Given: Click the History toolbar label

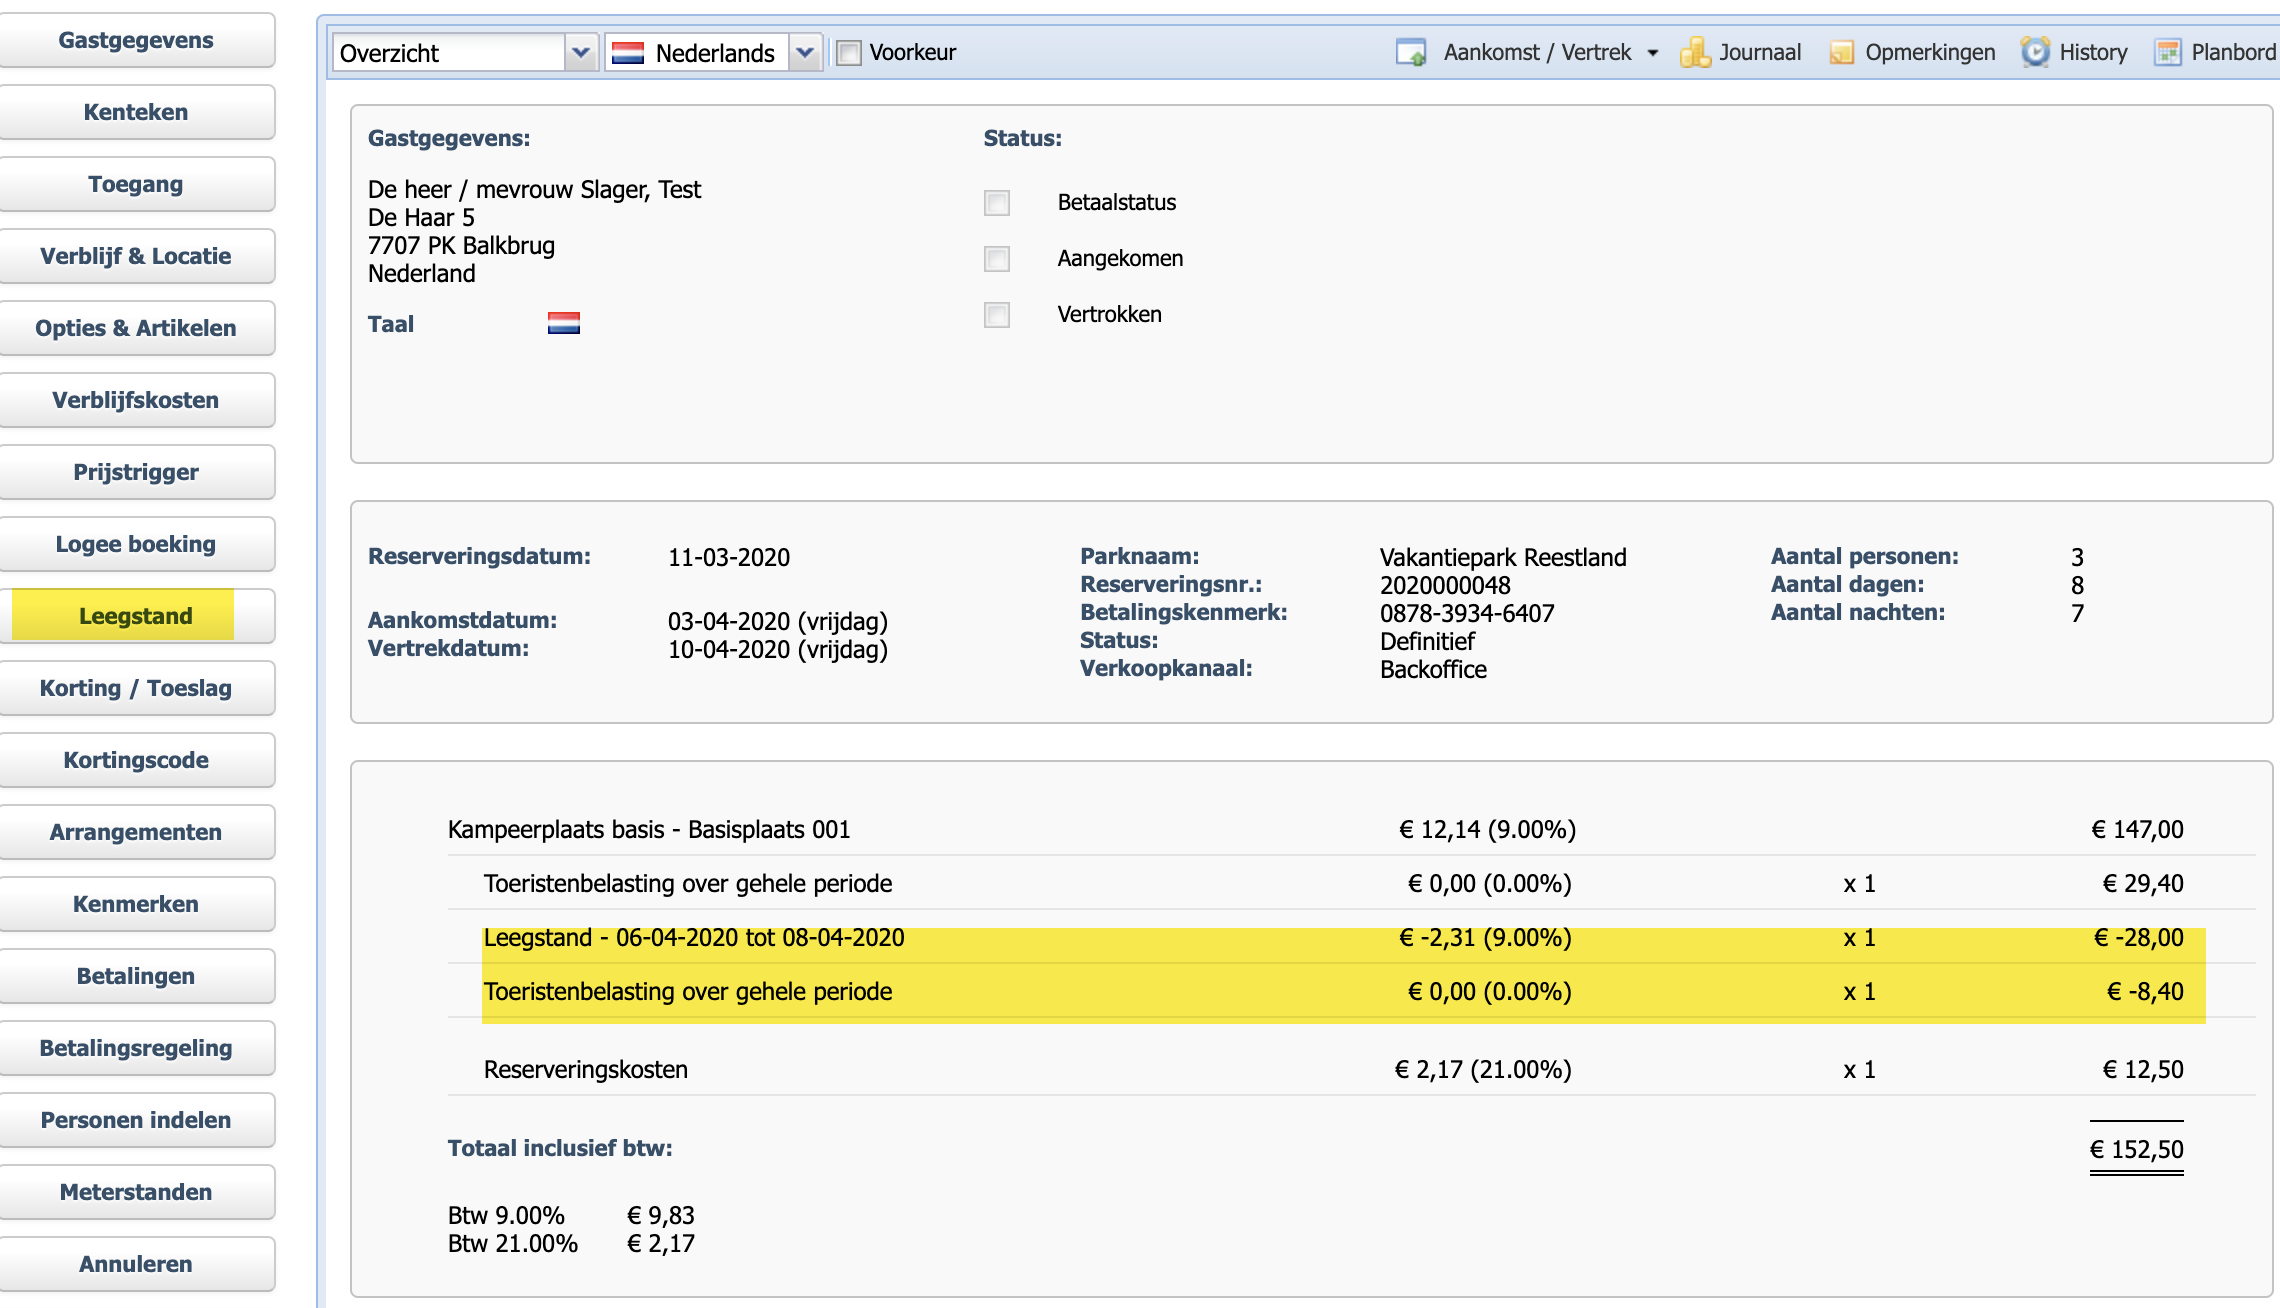Looking at the screenshot, I should [2093, 53].
